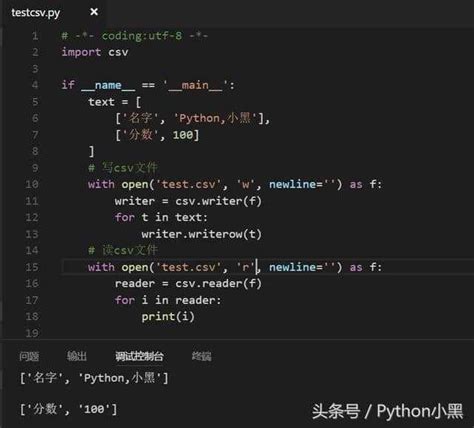Image resolution: width=474 pixels, height=428 pixels.
Task: Click the 'for t in text:' line
Action: 161,218
